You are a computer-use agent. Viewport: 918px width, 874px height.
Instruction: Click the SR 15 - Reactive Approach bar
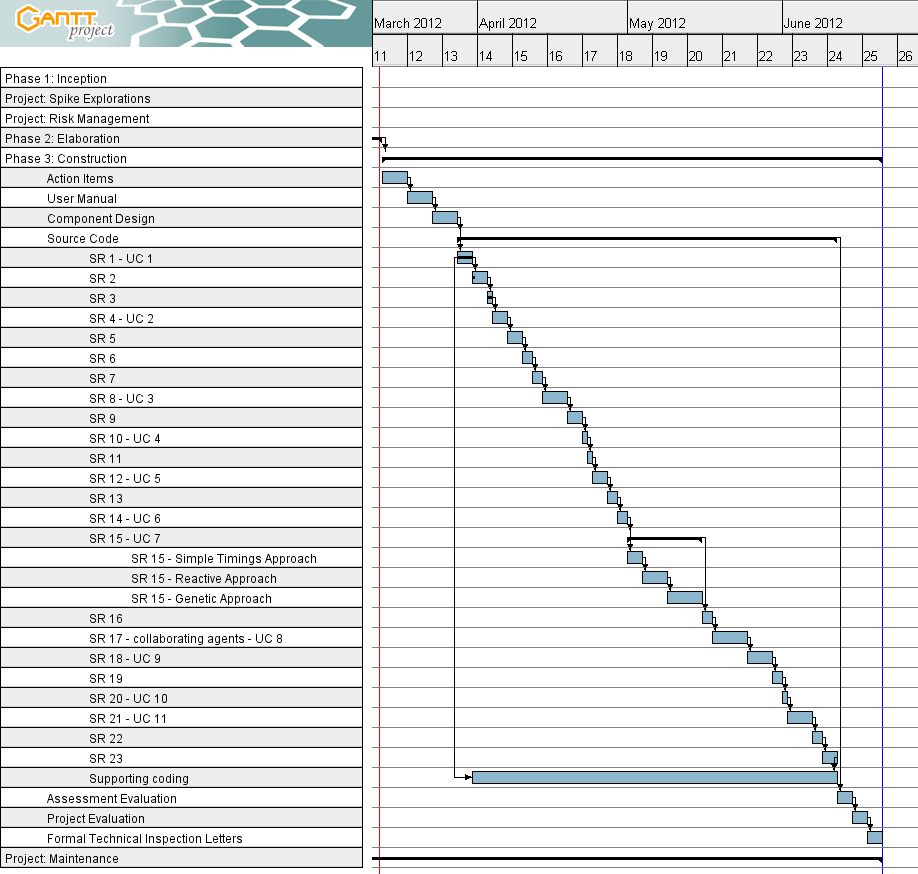(655, 578)
